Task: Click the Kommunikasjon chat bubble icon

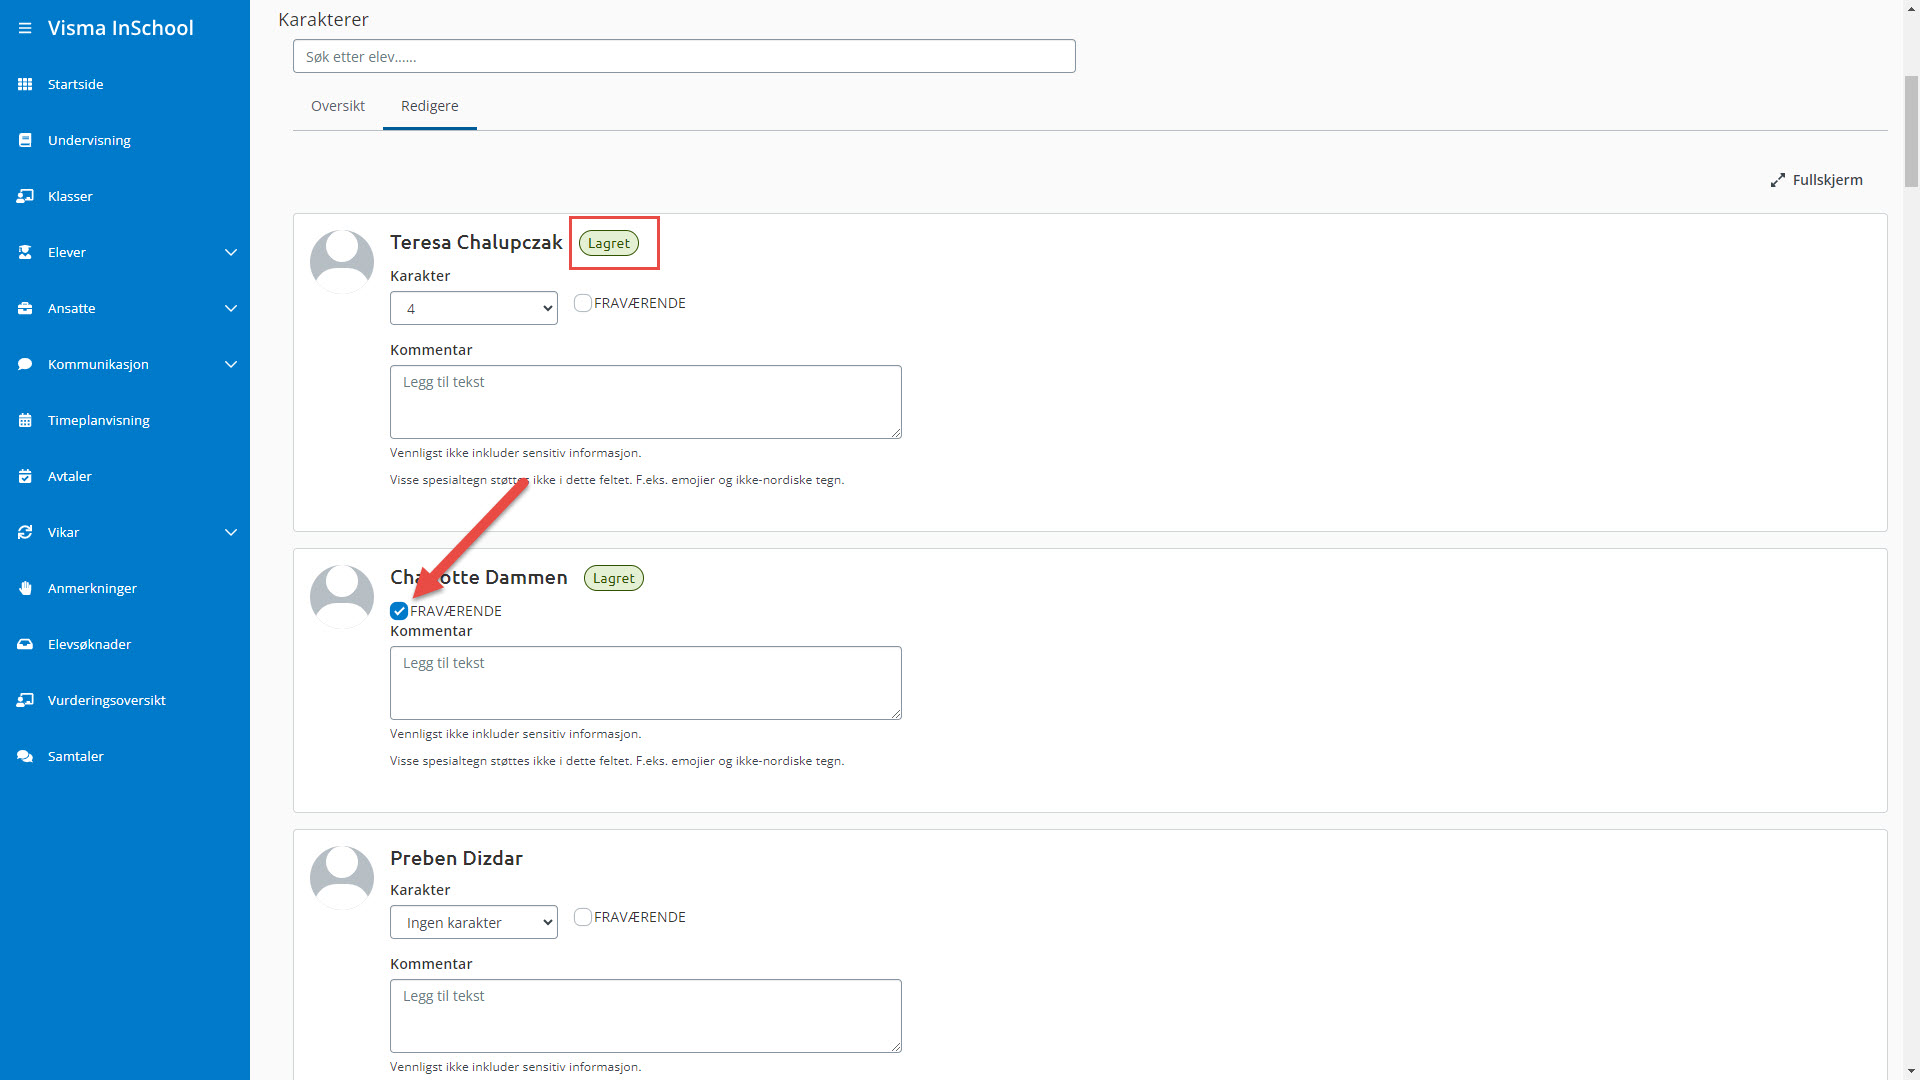Action: 25,364
